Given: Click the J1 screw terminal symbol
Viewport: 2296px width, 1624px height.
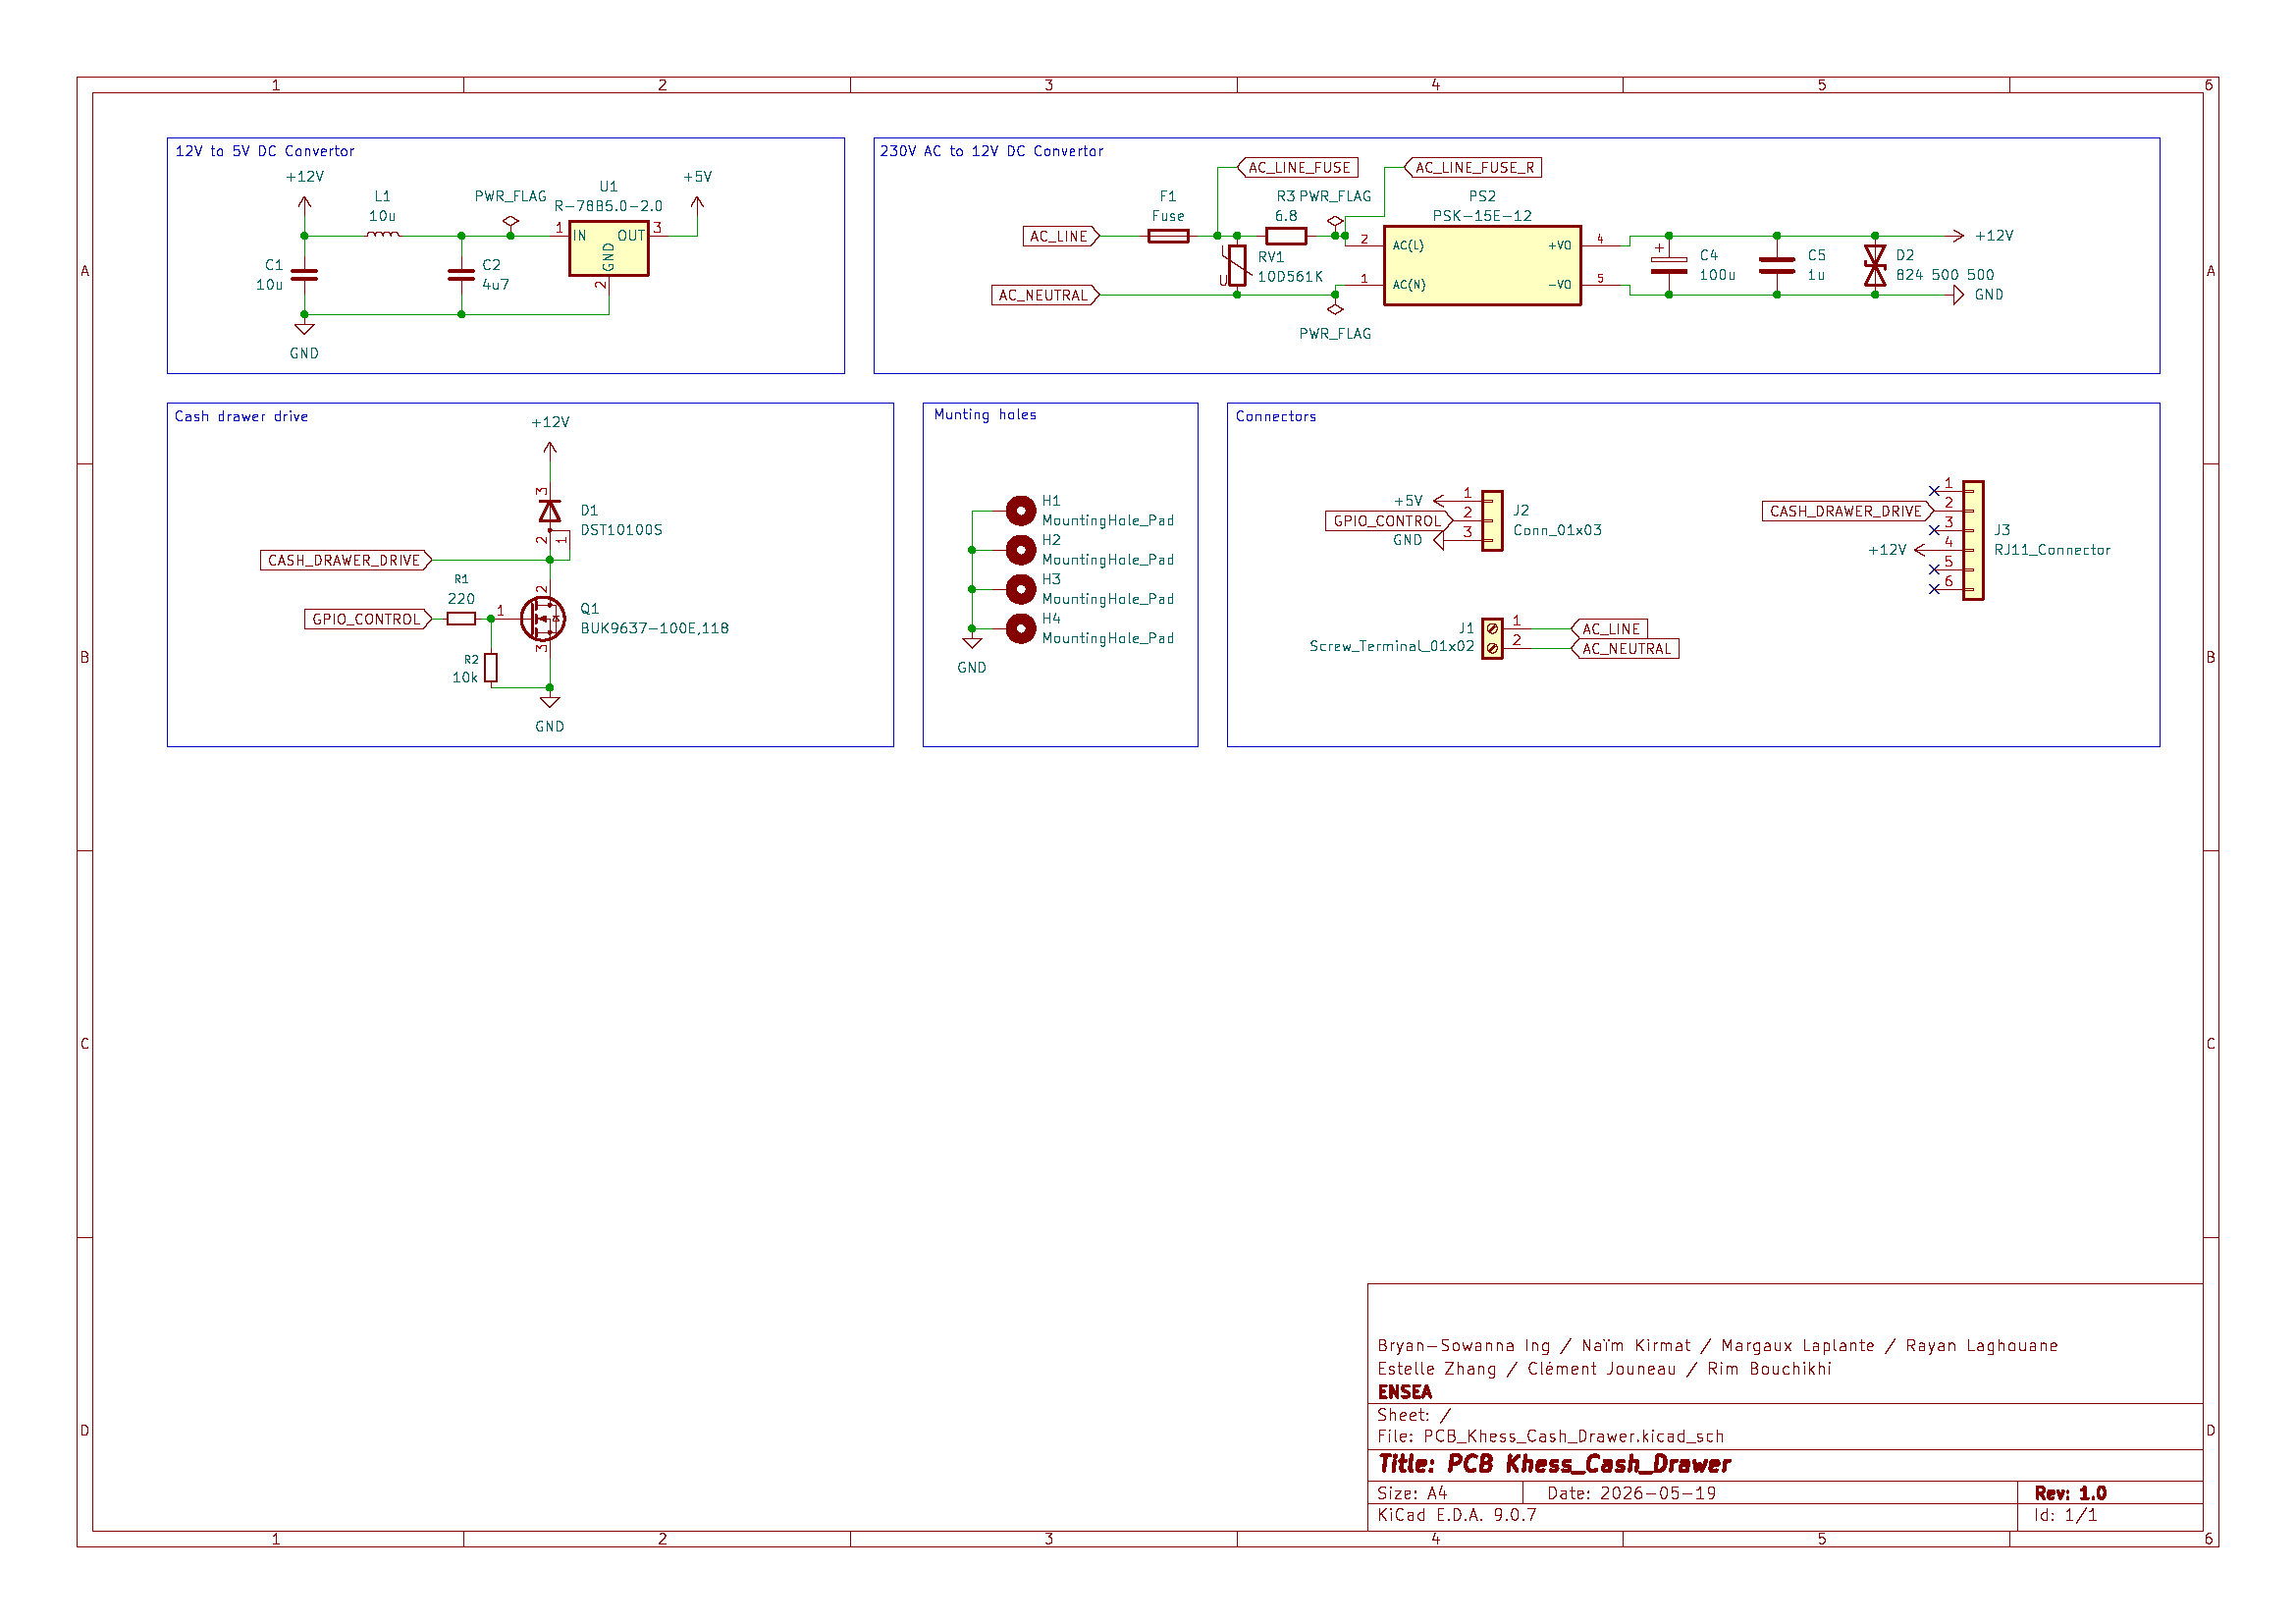Looking at the screenshot, I should pyautogui.click(x=1491, y=639).
